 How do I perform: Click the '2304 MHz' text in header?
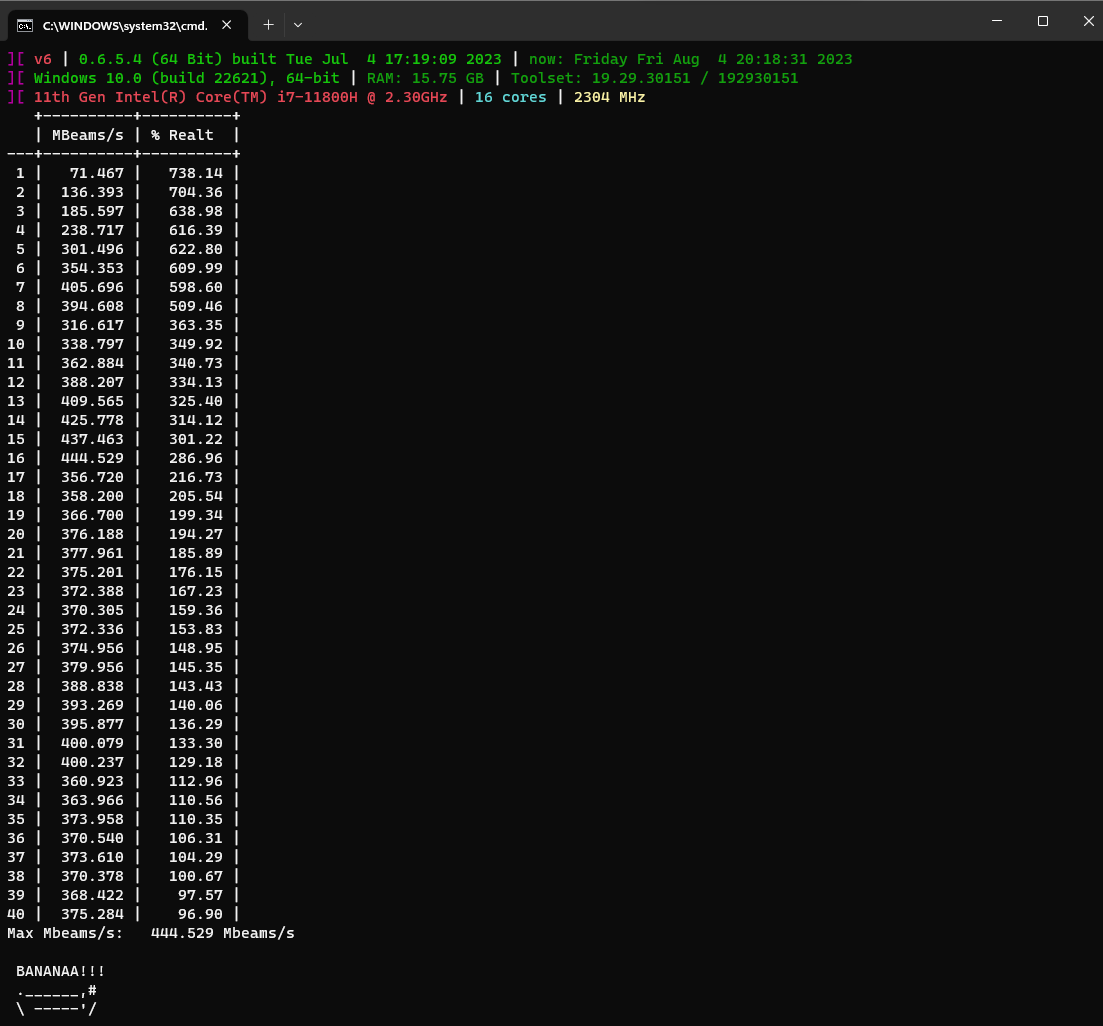pos(610,97)
